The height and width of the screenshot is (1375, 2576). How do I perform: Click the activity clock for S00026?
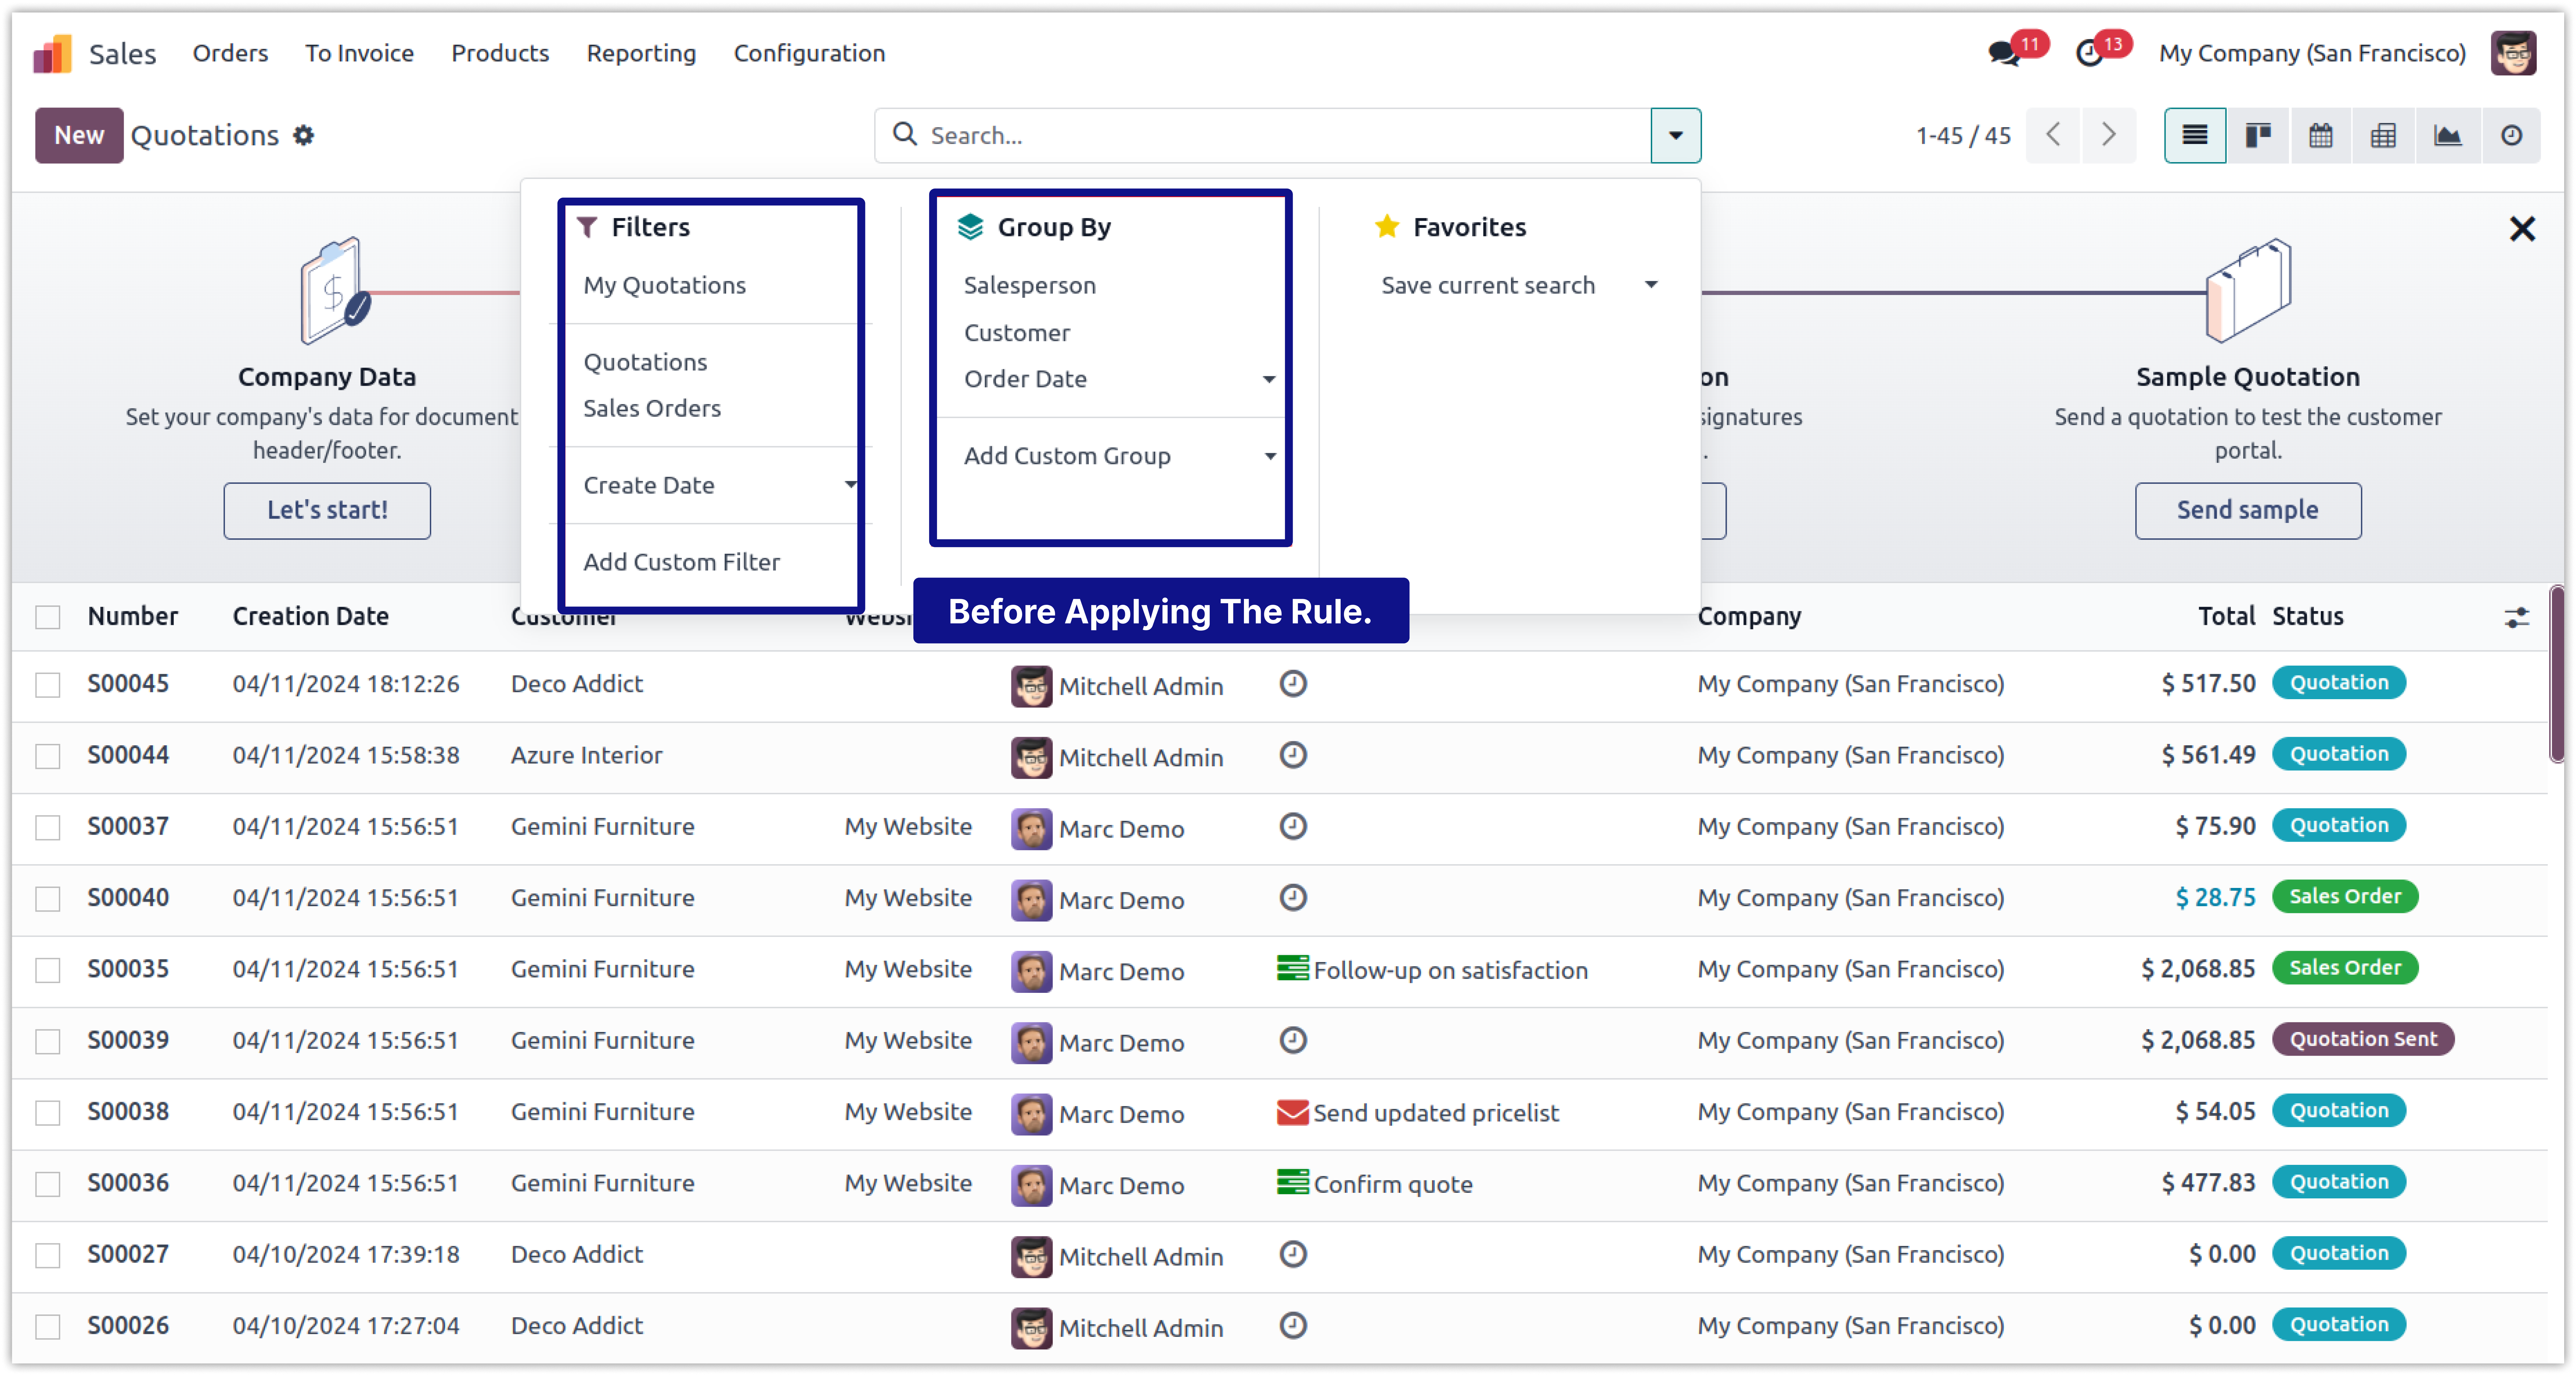coord(1293,1325)
